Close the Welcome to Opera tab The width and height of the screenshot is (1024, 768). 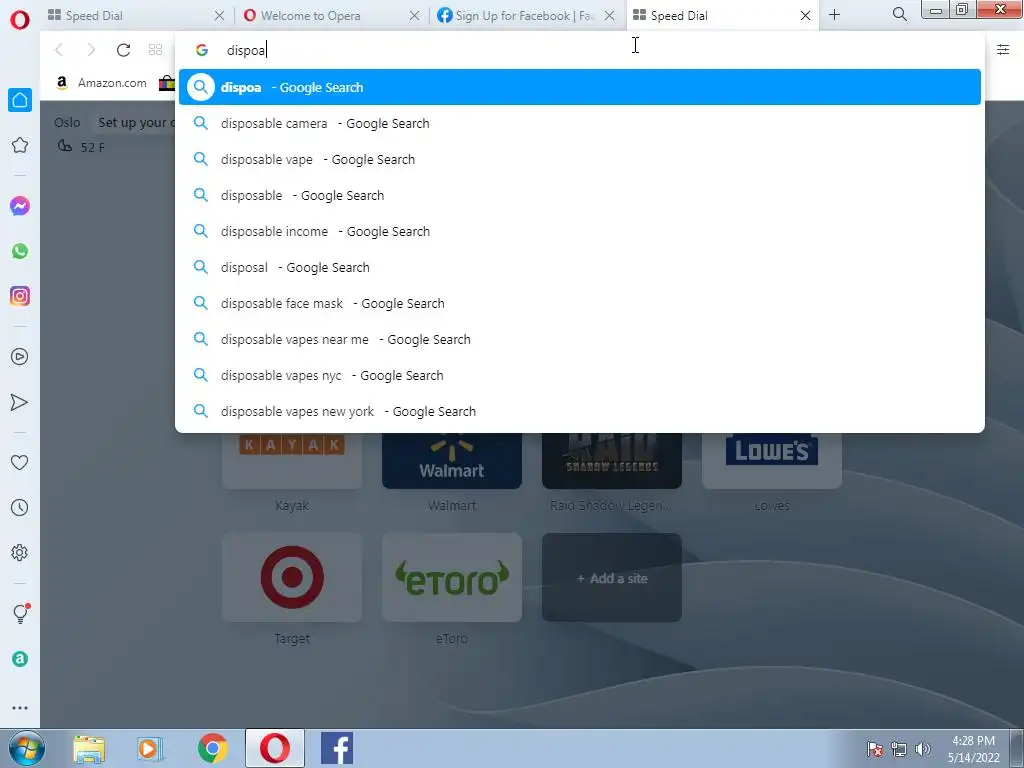[x=414, y=15]
